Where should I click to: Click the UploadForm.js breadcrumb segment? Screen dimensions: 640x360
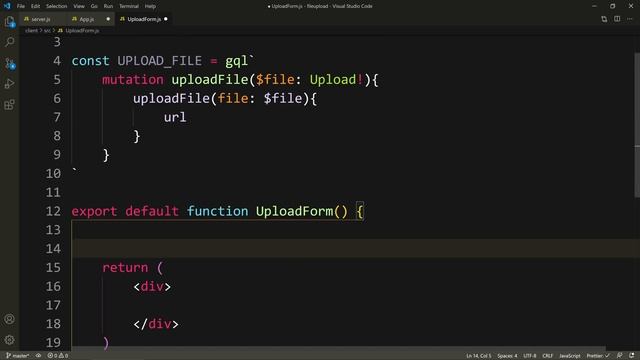click(x=82, y=31)
